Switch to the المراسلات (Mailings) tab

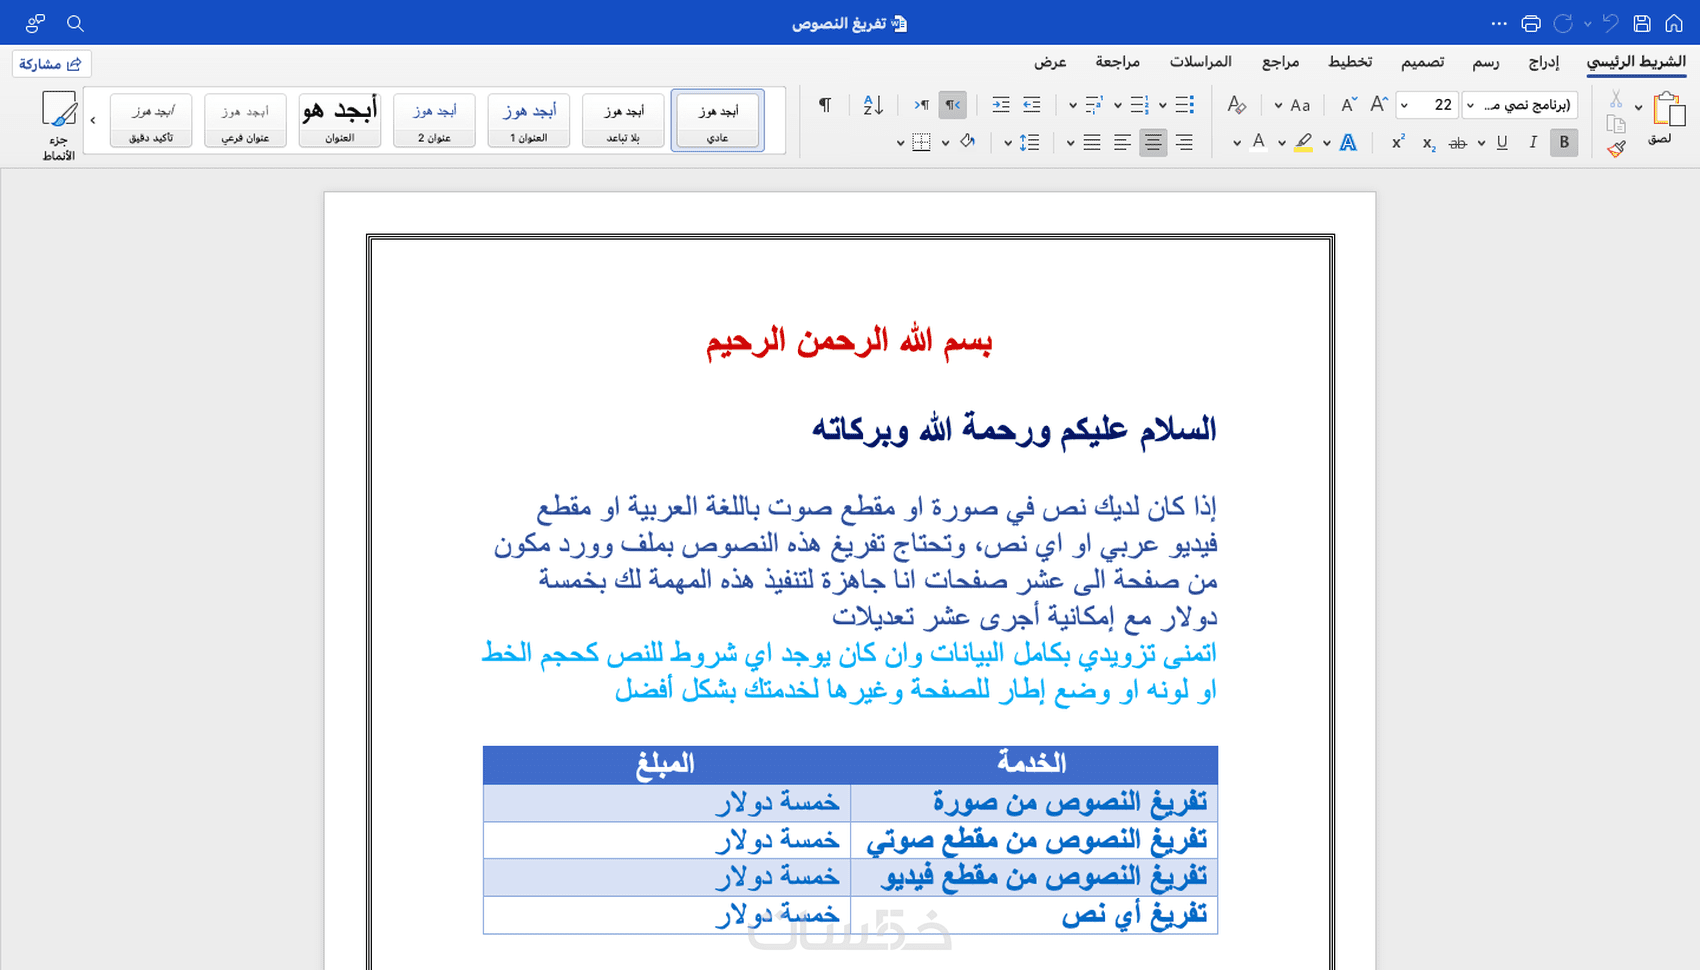pyautogui.click(x=1200, y=62)
